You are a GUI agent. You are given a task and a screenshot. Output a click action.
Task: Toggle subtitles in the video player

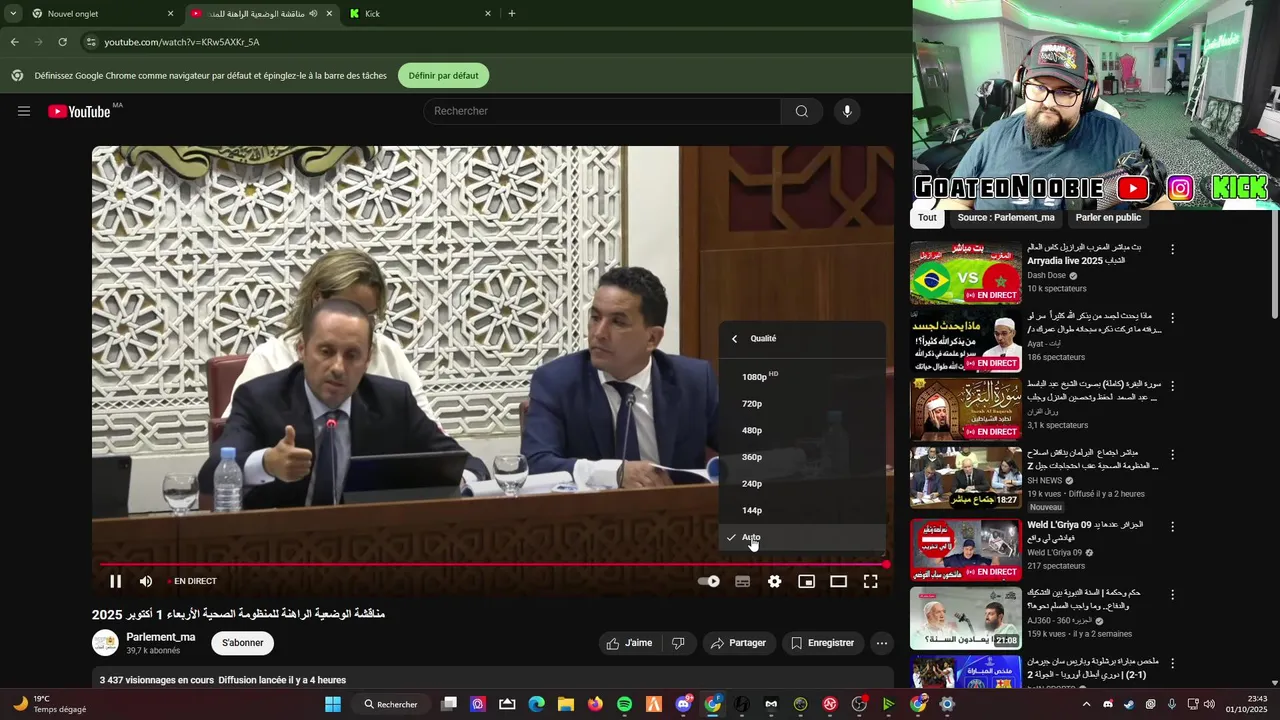(x=742, y=581)
